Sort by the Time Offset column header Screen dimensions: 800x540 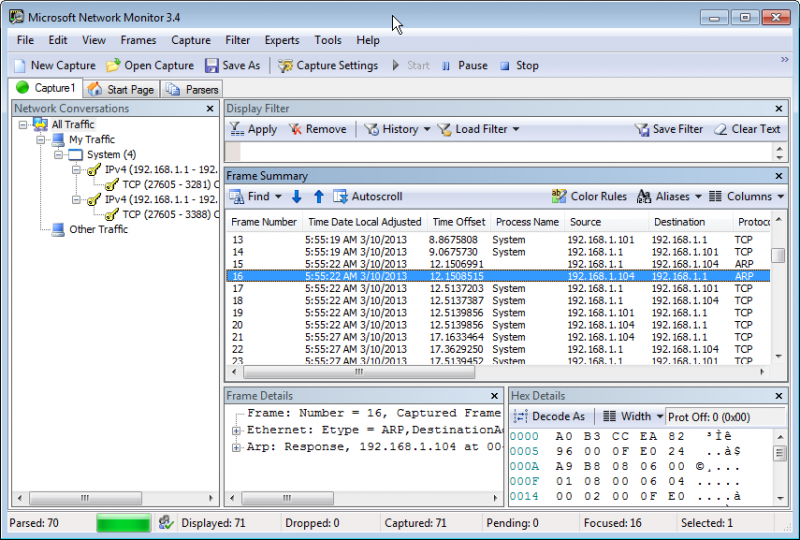coord(459,222)
